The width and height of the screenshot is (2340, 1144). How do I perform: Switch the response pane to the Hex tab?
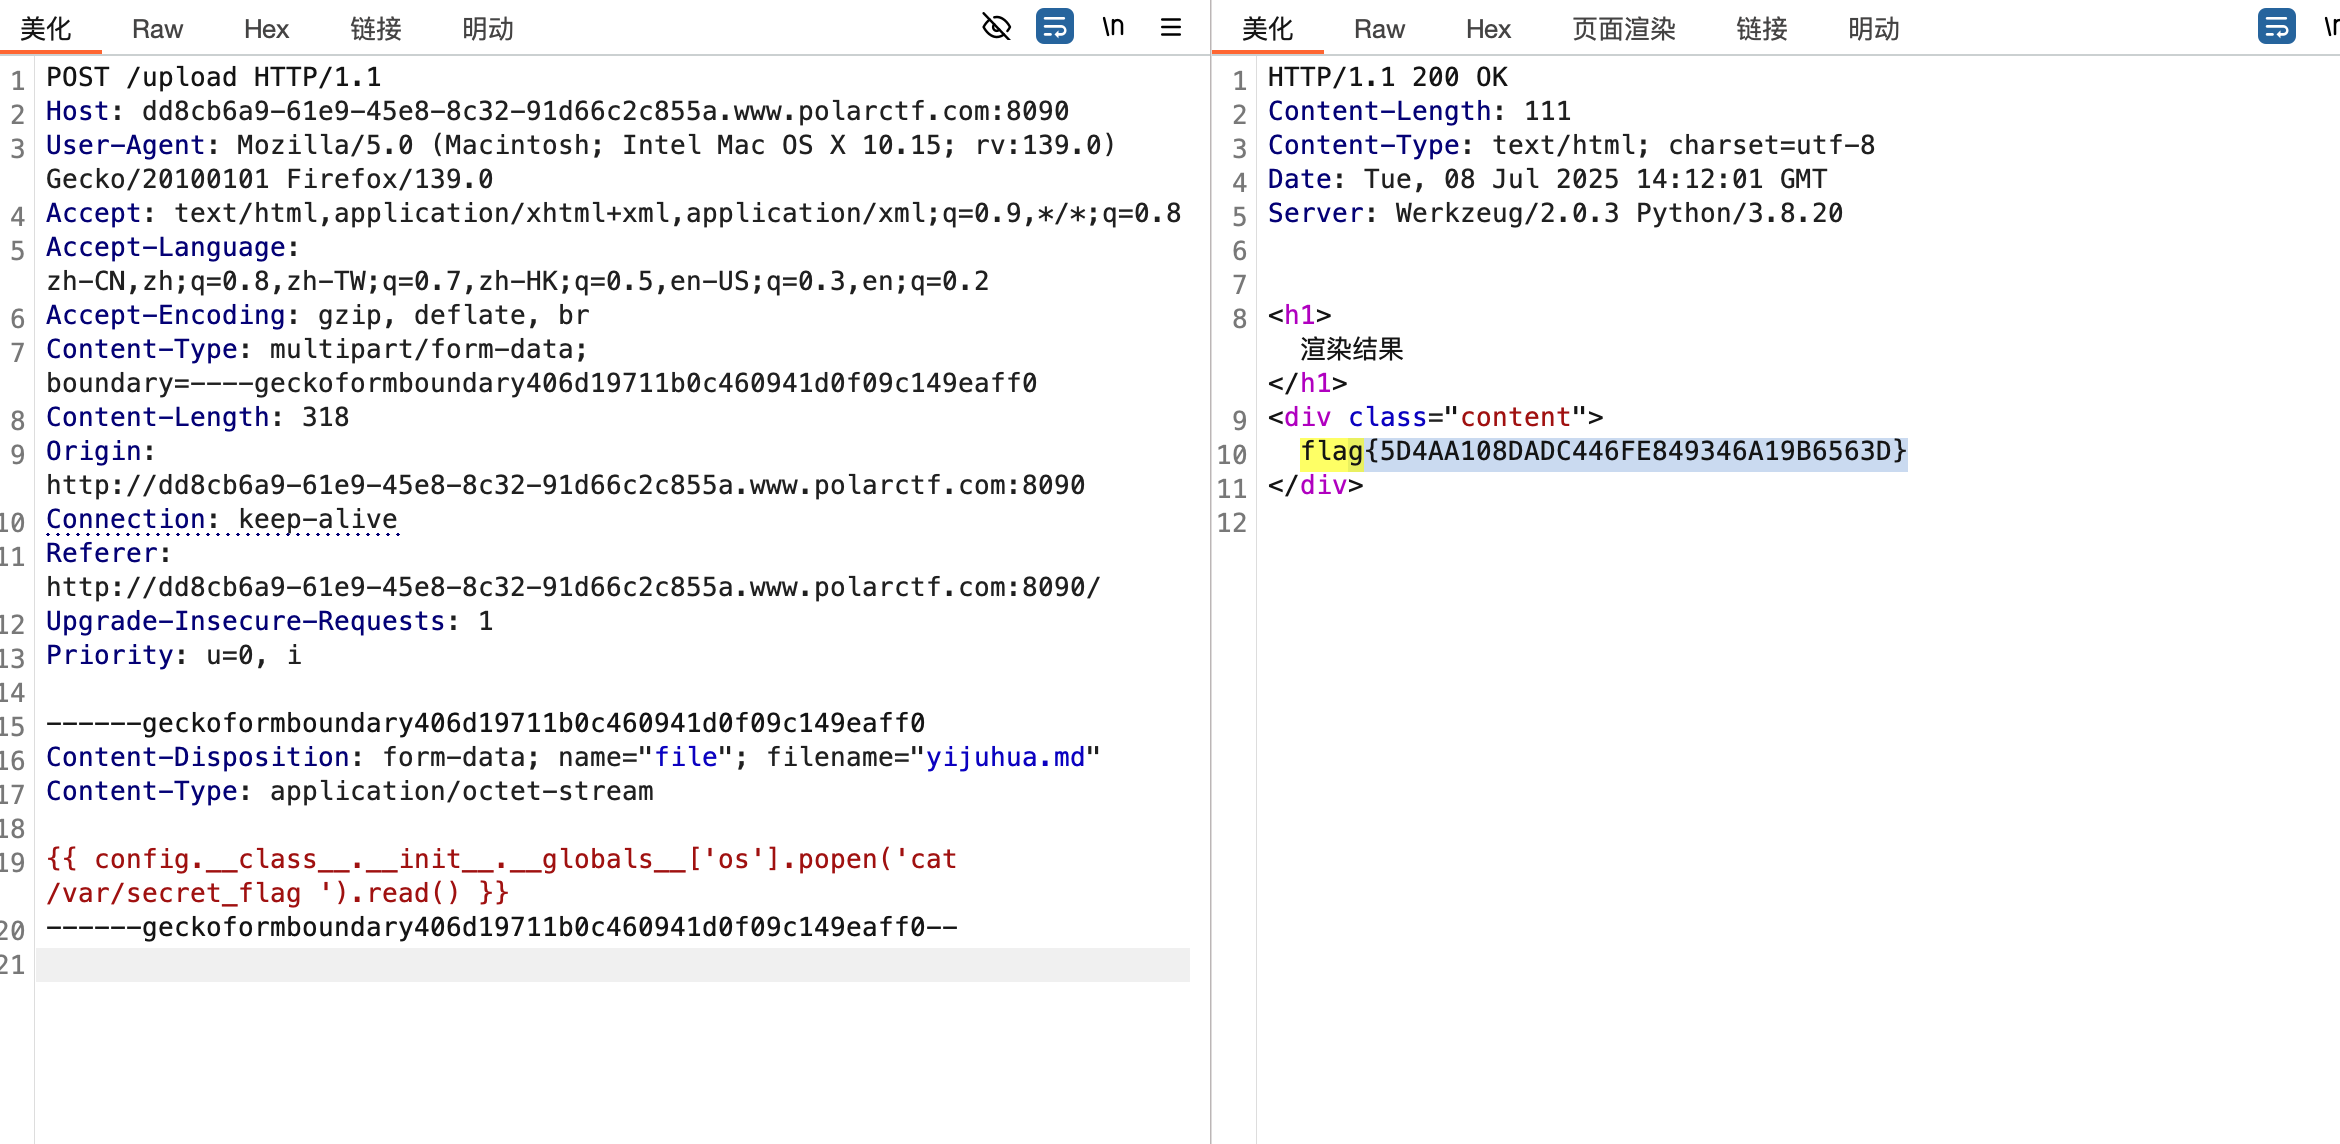pos(1488,29)
